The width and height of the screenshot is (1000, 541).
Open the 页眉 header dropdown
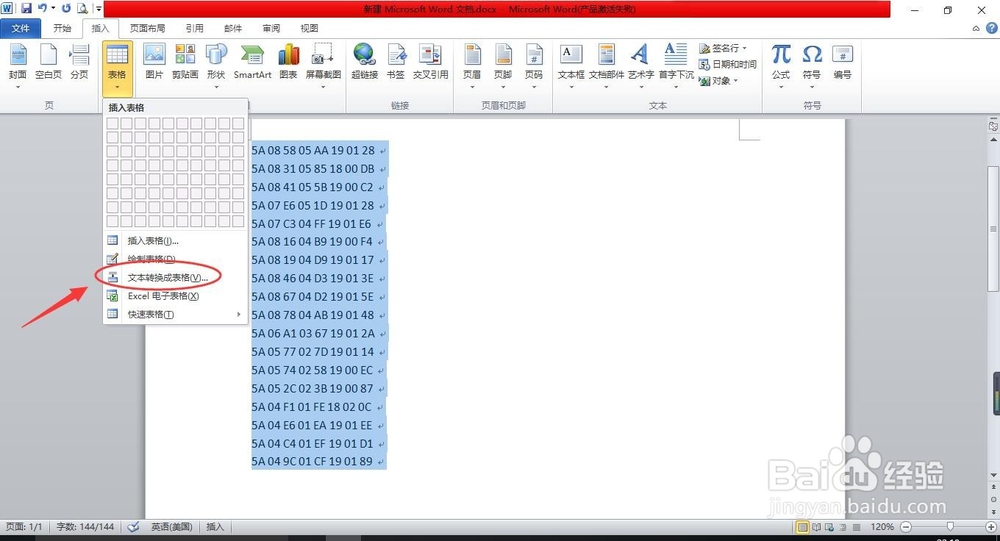click(x=472, y=66)
